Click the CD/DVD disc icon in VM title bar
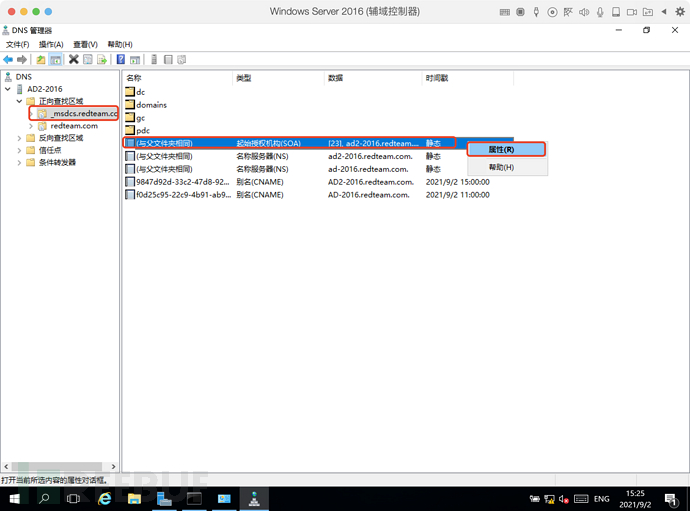This screenshot has height=511, width=690. pyautogui.click(x=552, y=12)
